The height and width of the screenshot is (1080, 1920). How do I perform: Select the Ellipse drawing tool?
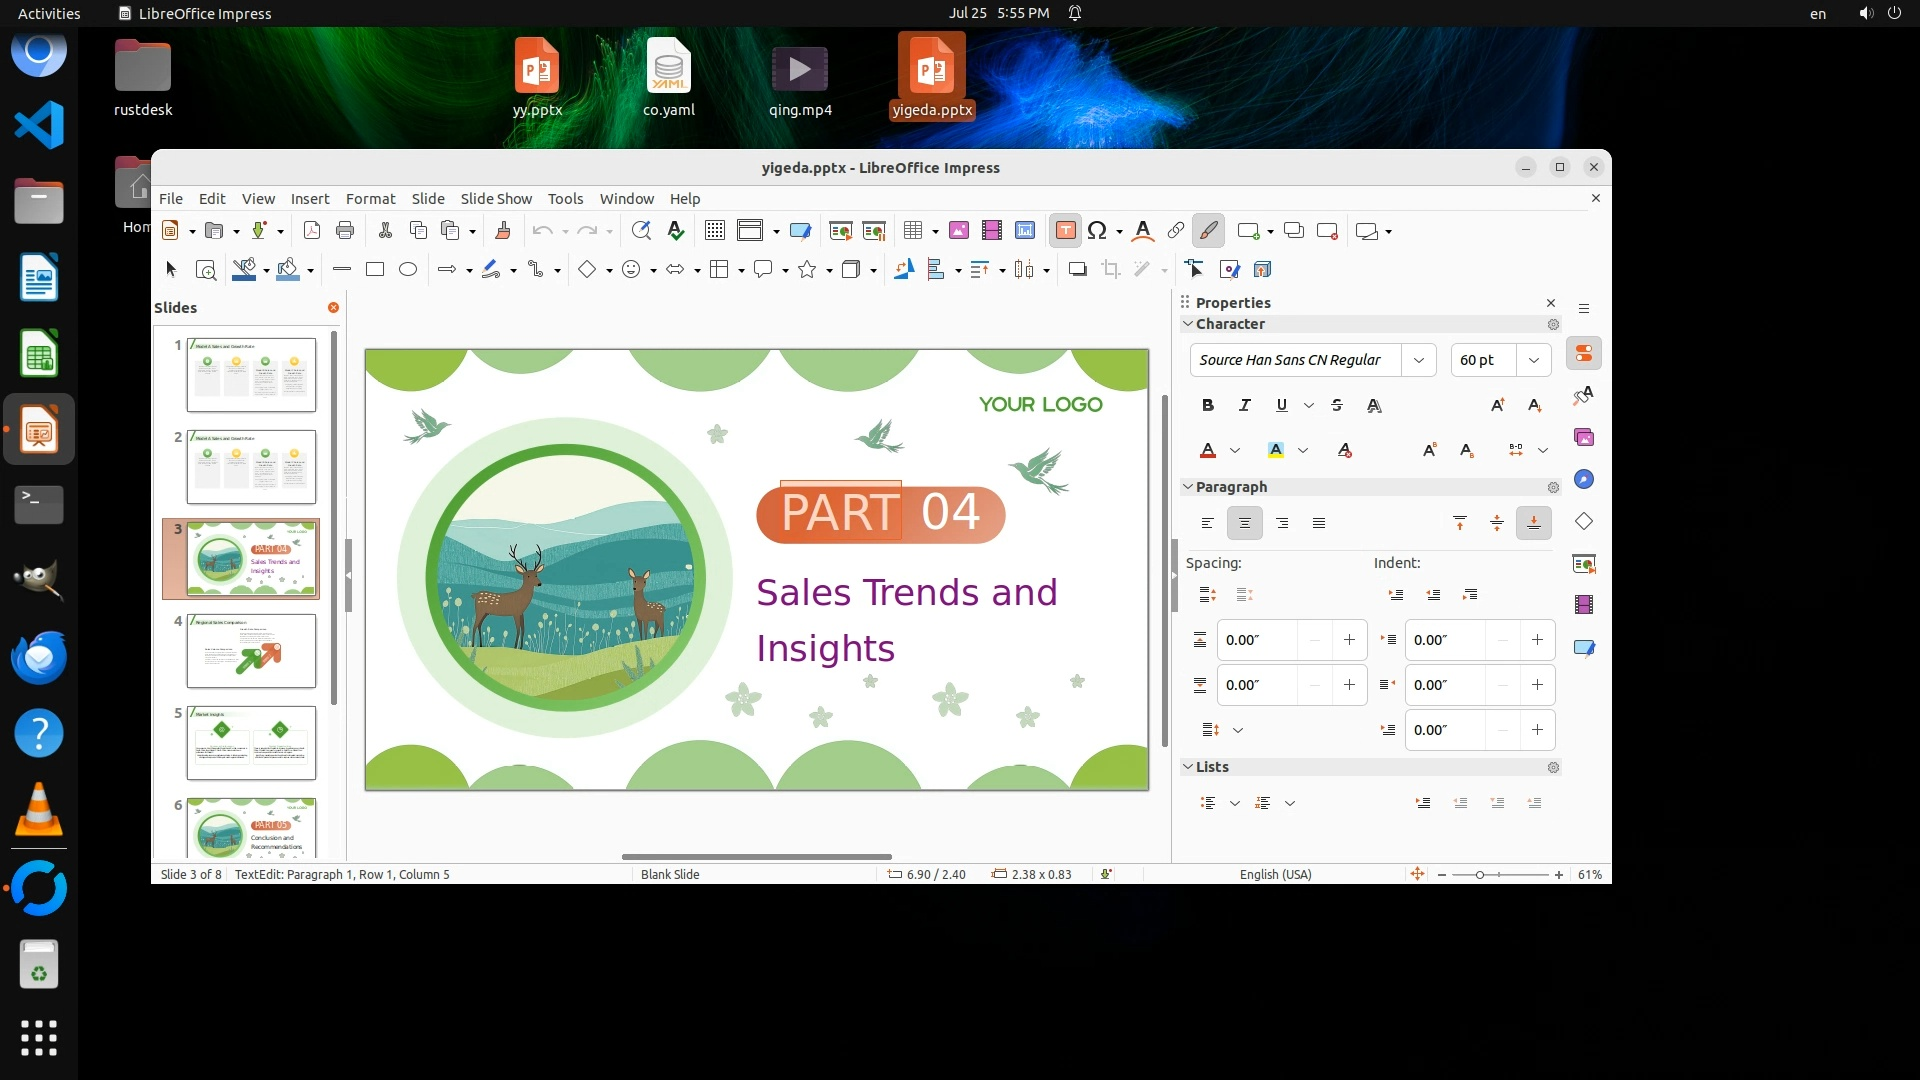pyautogui.click(x=408, y=269)
